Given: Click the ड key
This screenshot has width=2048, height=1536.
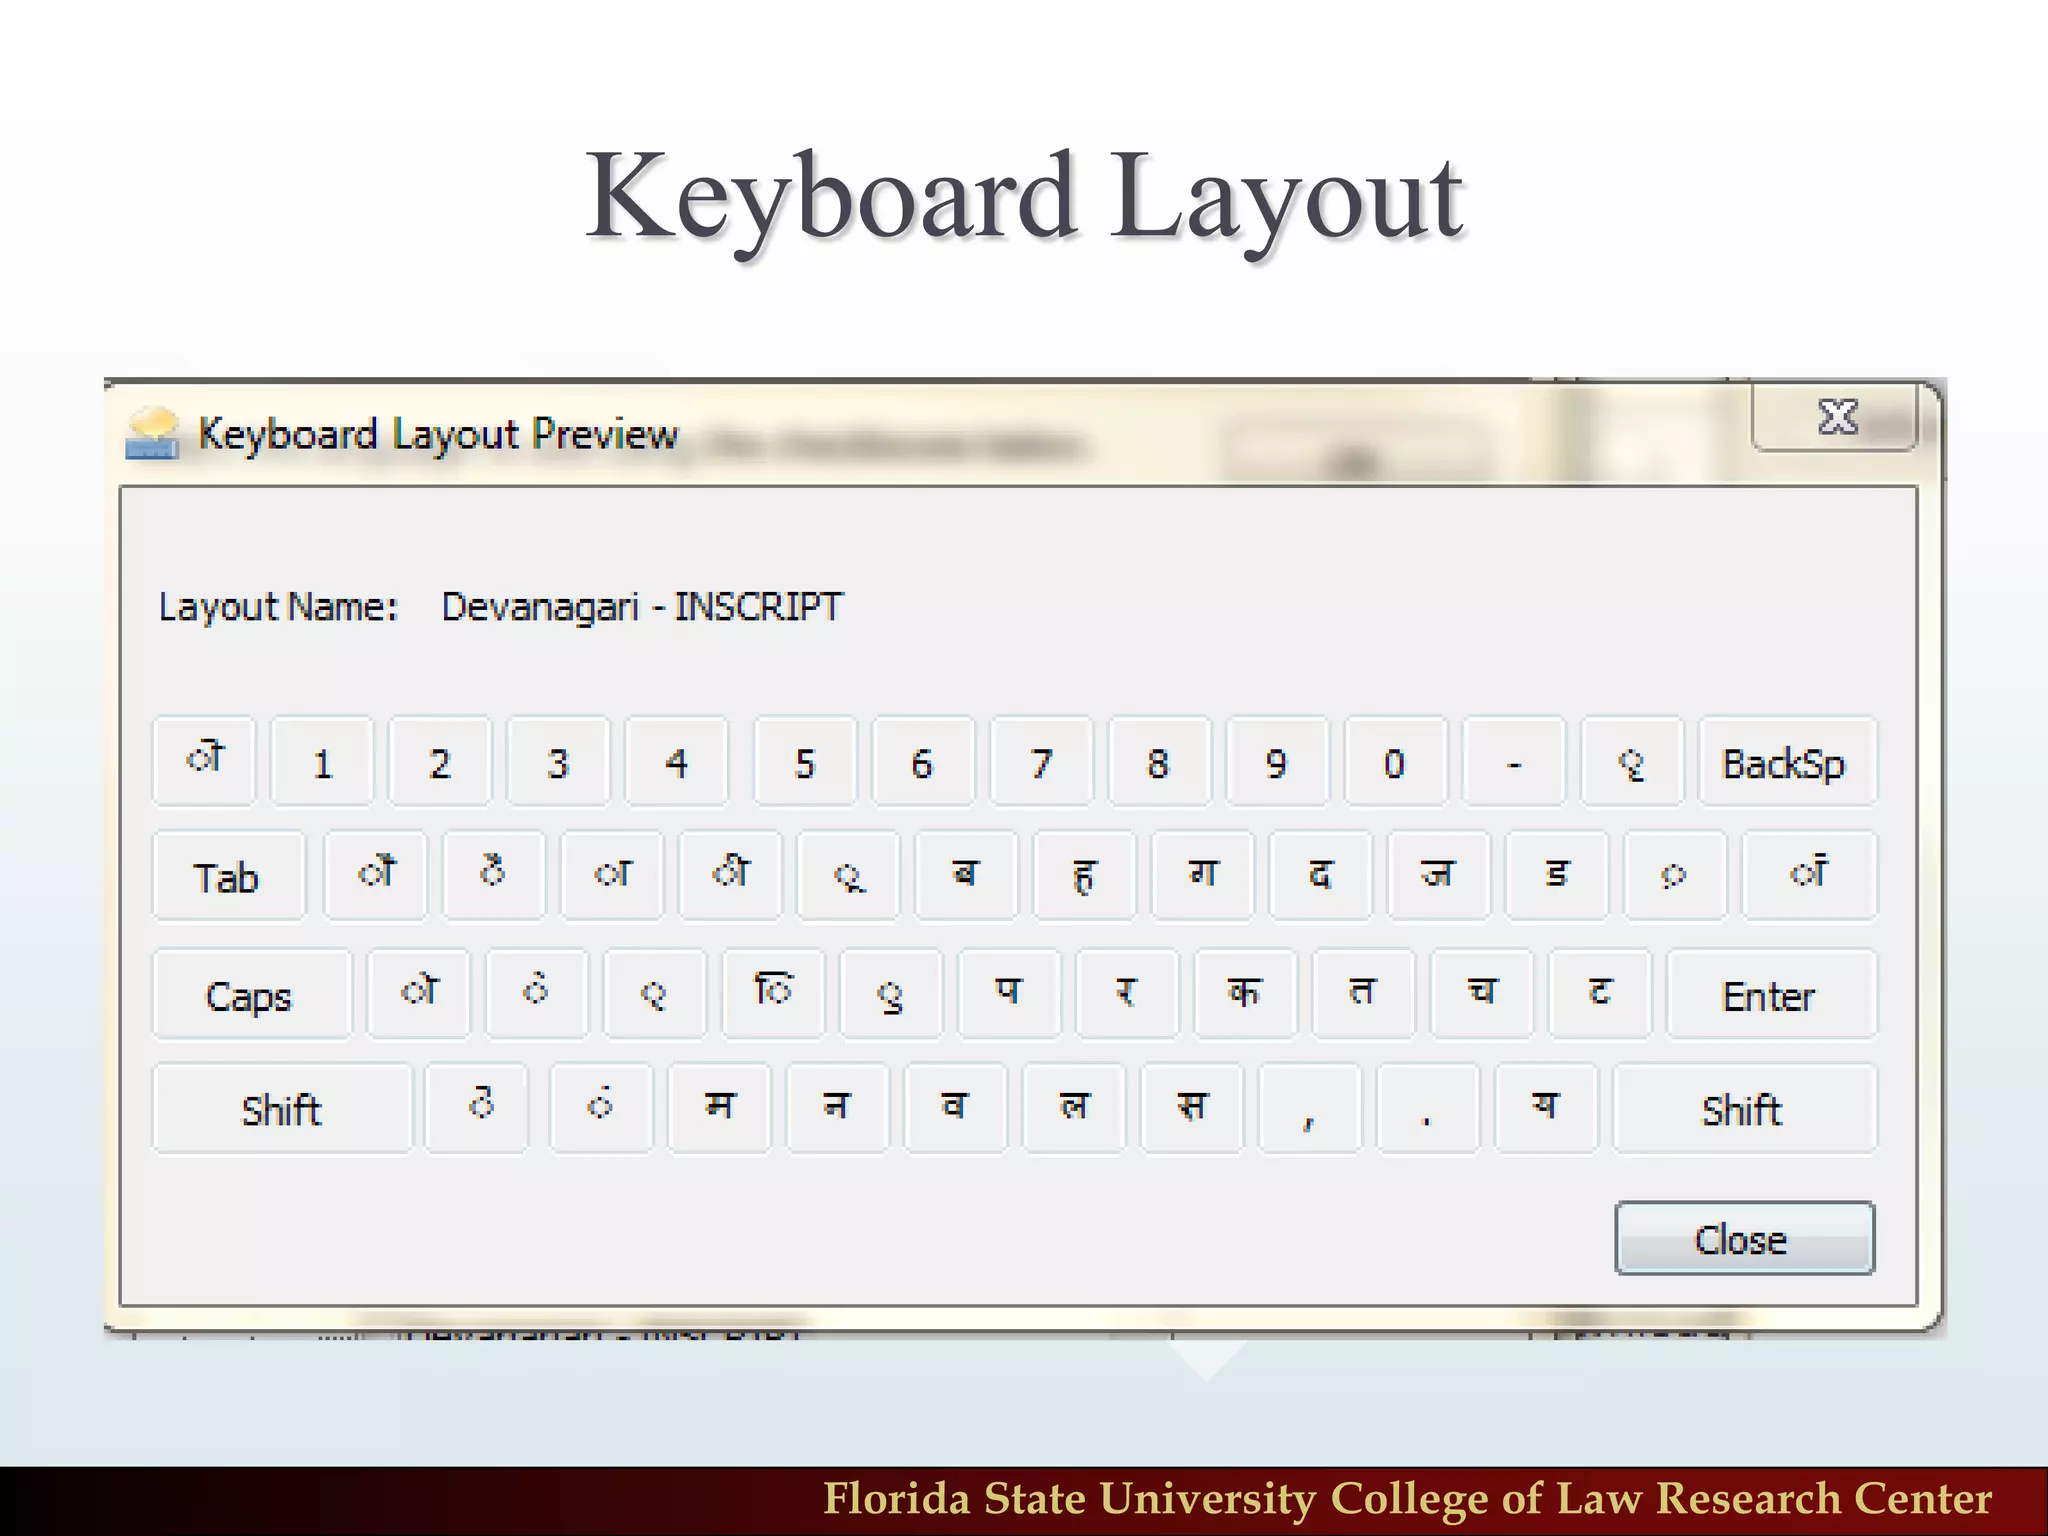Looking at the screenshot, I should point(1556,876).
